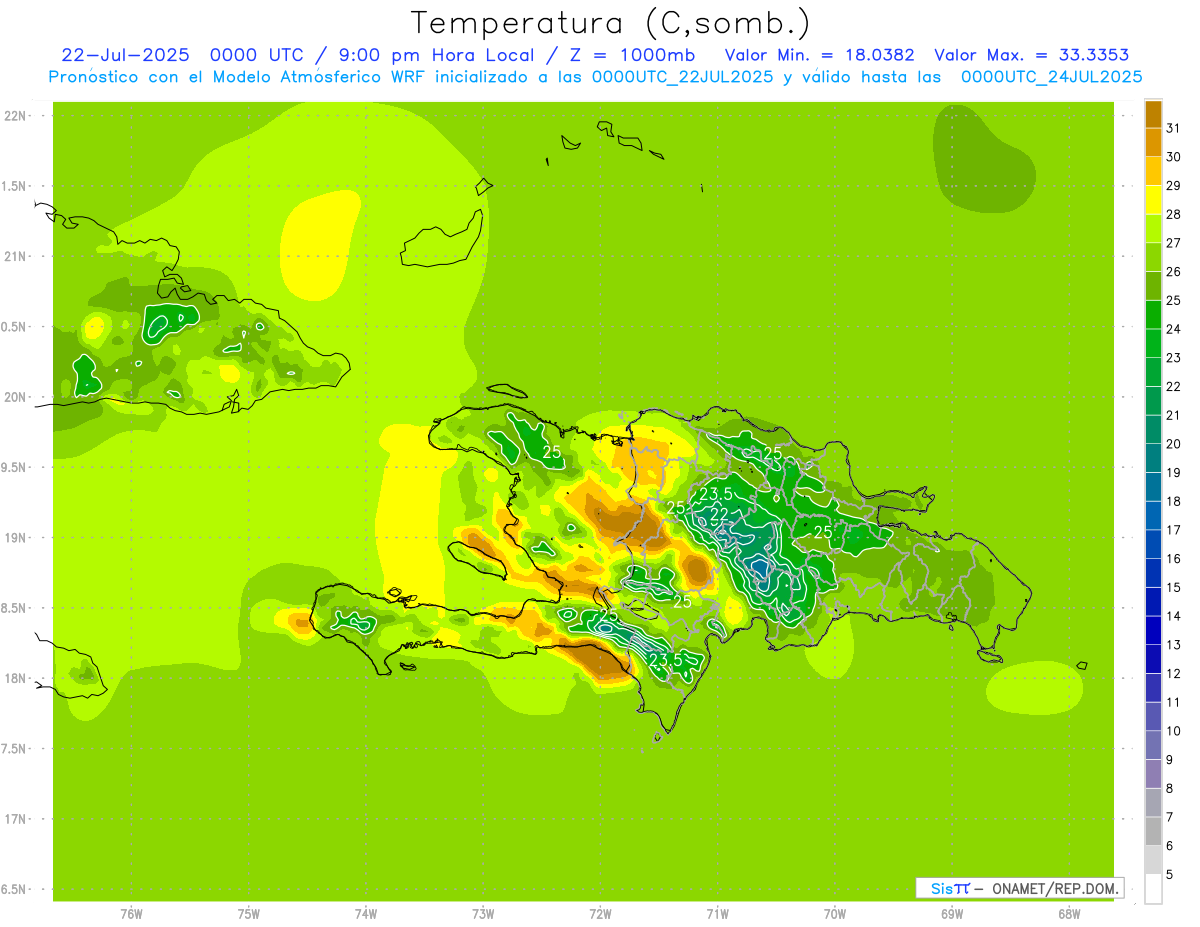Click legend color band between 28 and 29
1200x927 pixels.
tap(1153, 200)
